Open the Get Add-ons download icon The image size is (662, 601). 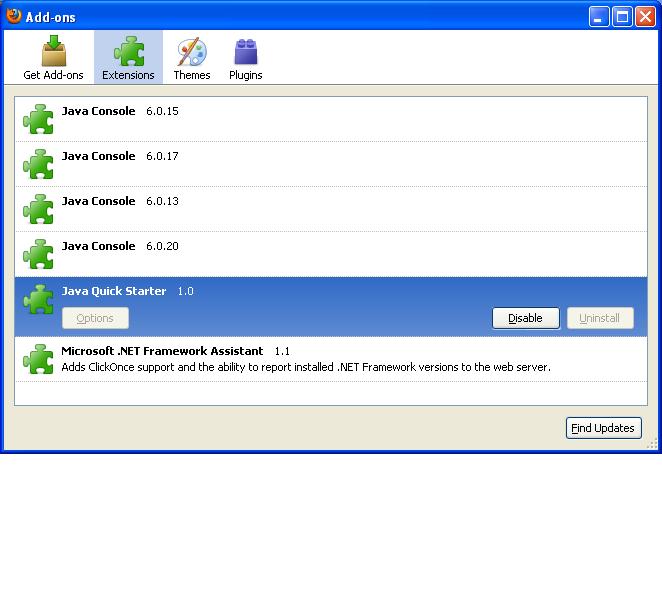[54, 51]
